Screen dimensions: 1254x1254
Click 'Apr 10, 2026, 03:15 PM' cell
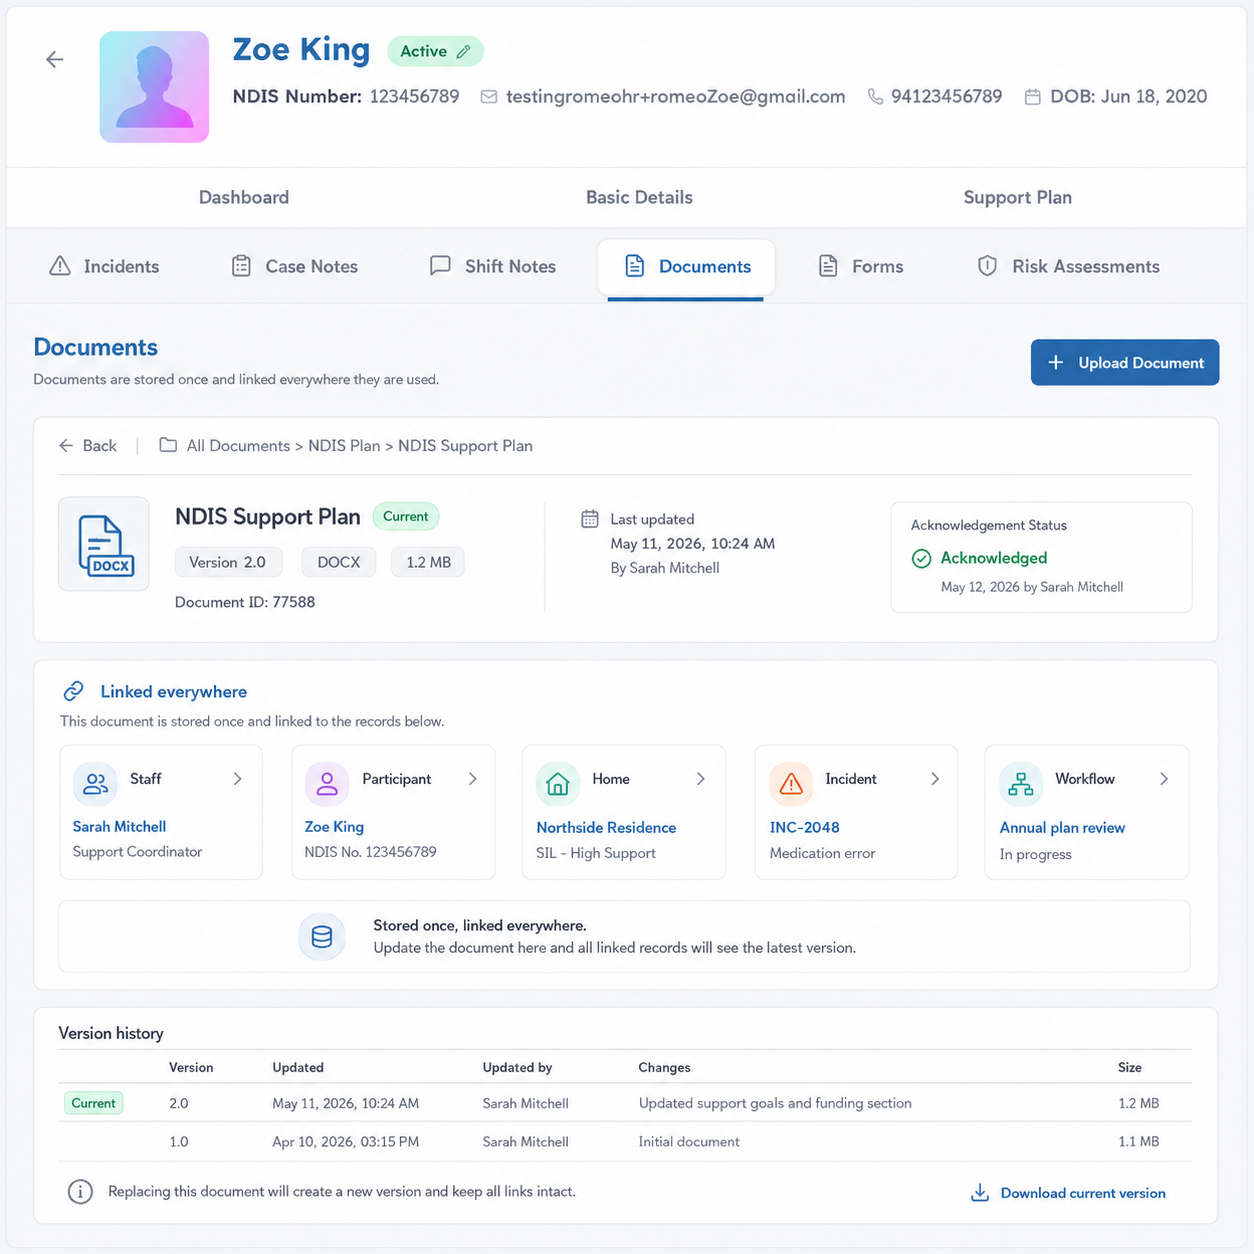[345, 1141]
